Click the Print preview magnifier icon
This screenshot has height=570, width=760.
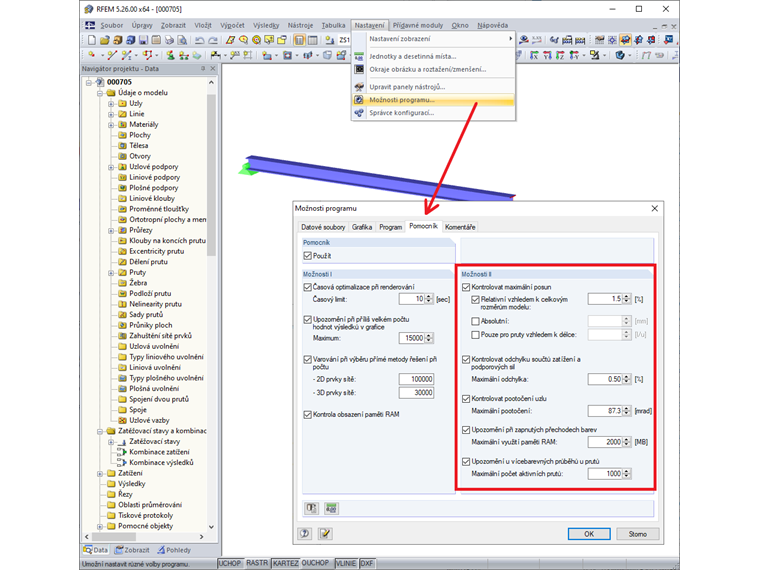point(182,40)
